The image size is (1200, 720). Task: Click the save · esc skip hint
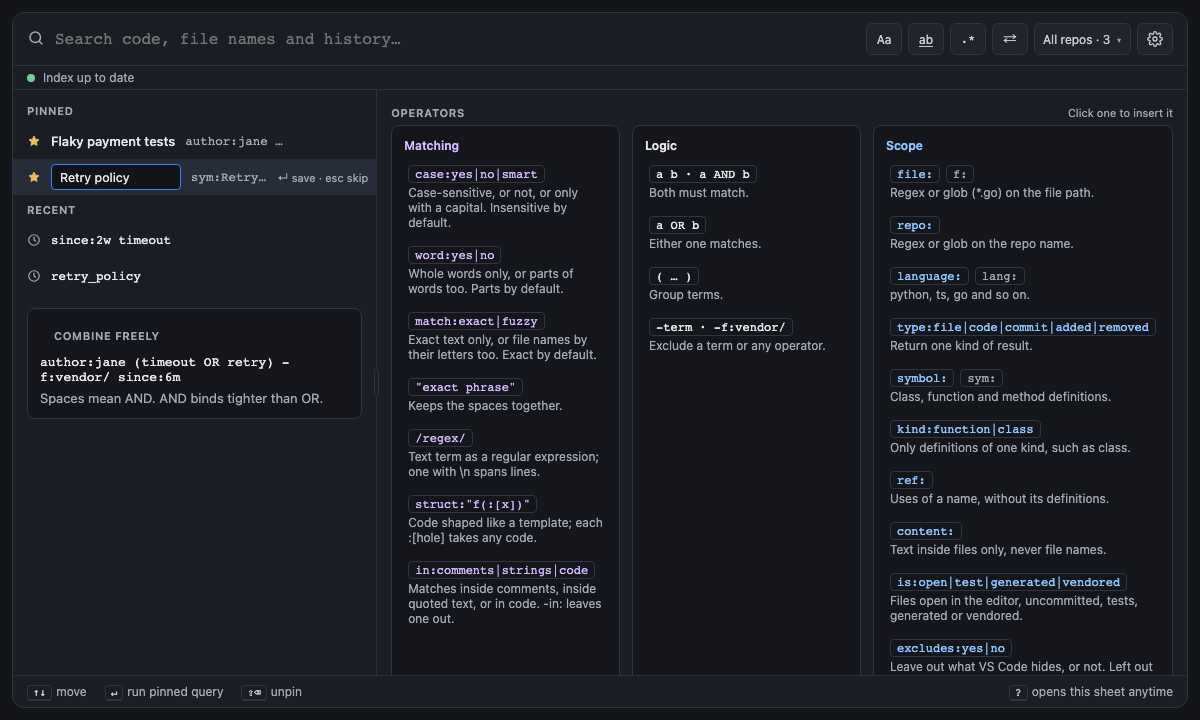[x=323, y=178]
